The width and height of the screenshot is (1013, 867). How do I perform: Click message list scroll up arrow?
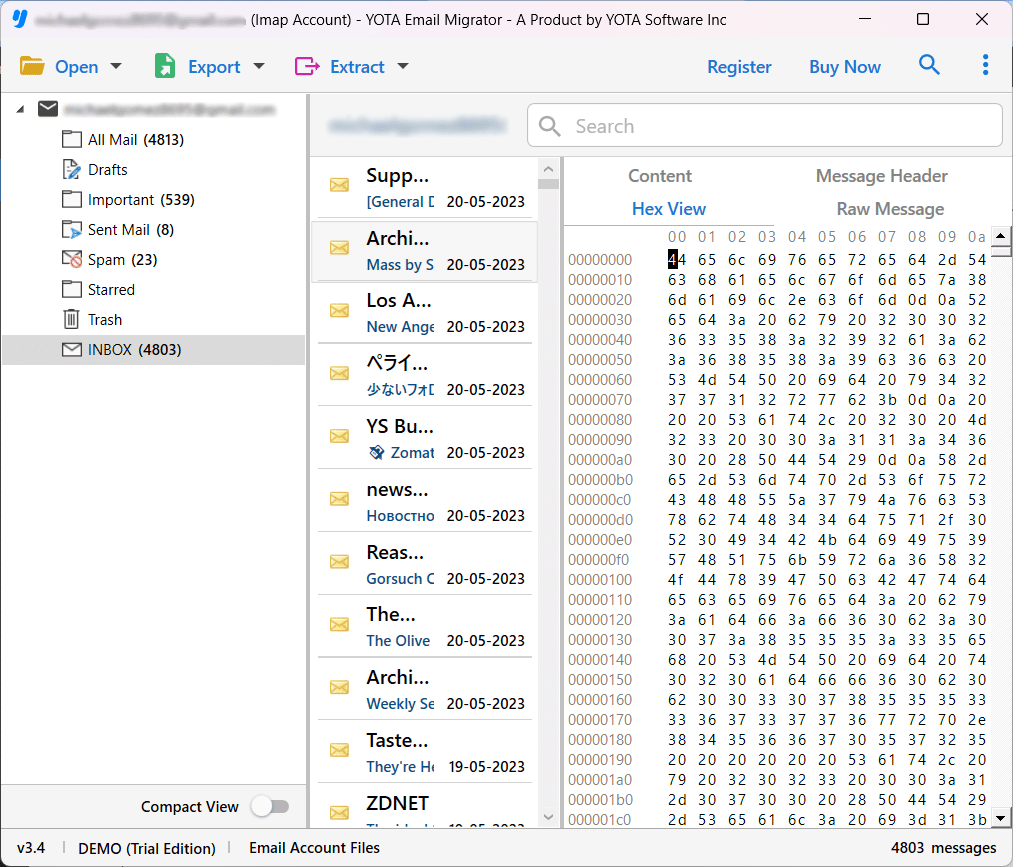tap(548, 169)
